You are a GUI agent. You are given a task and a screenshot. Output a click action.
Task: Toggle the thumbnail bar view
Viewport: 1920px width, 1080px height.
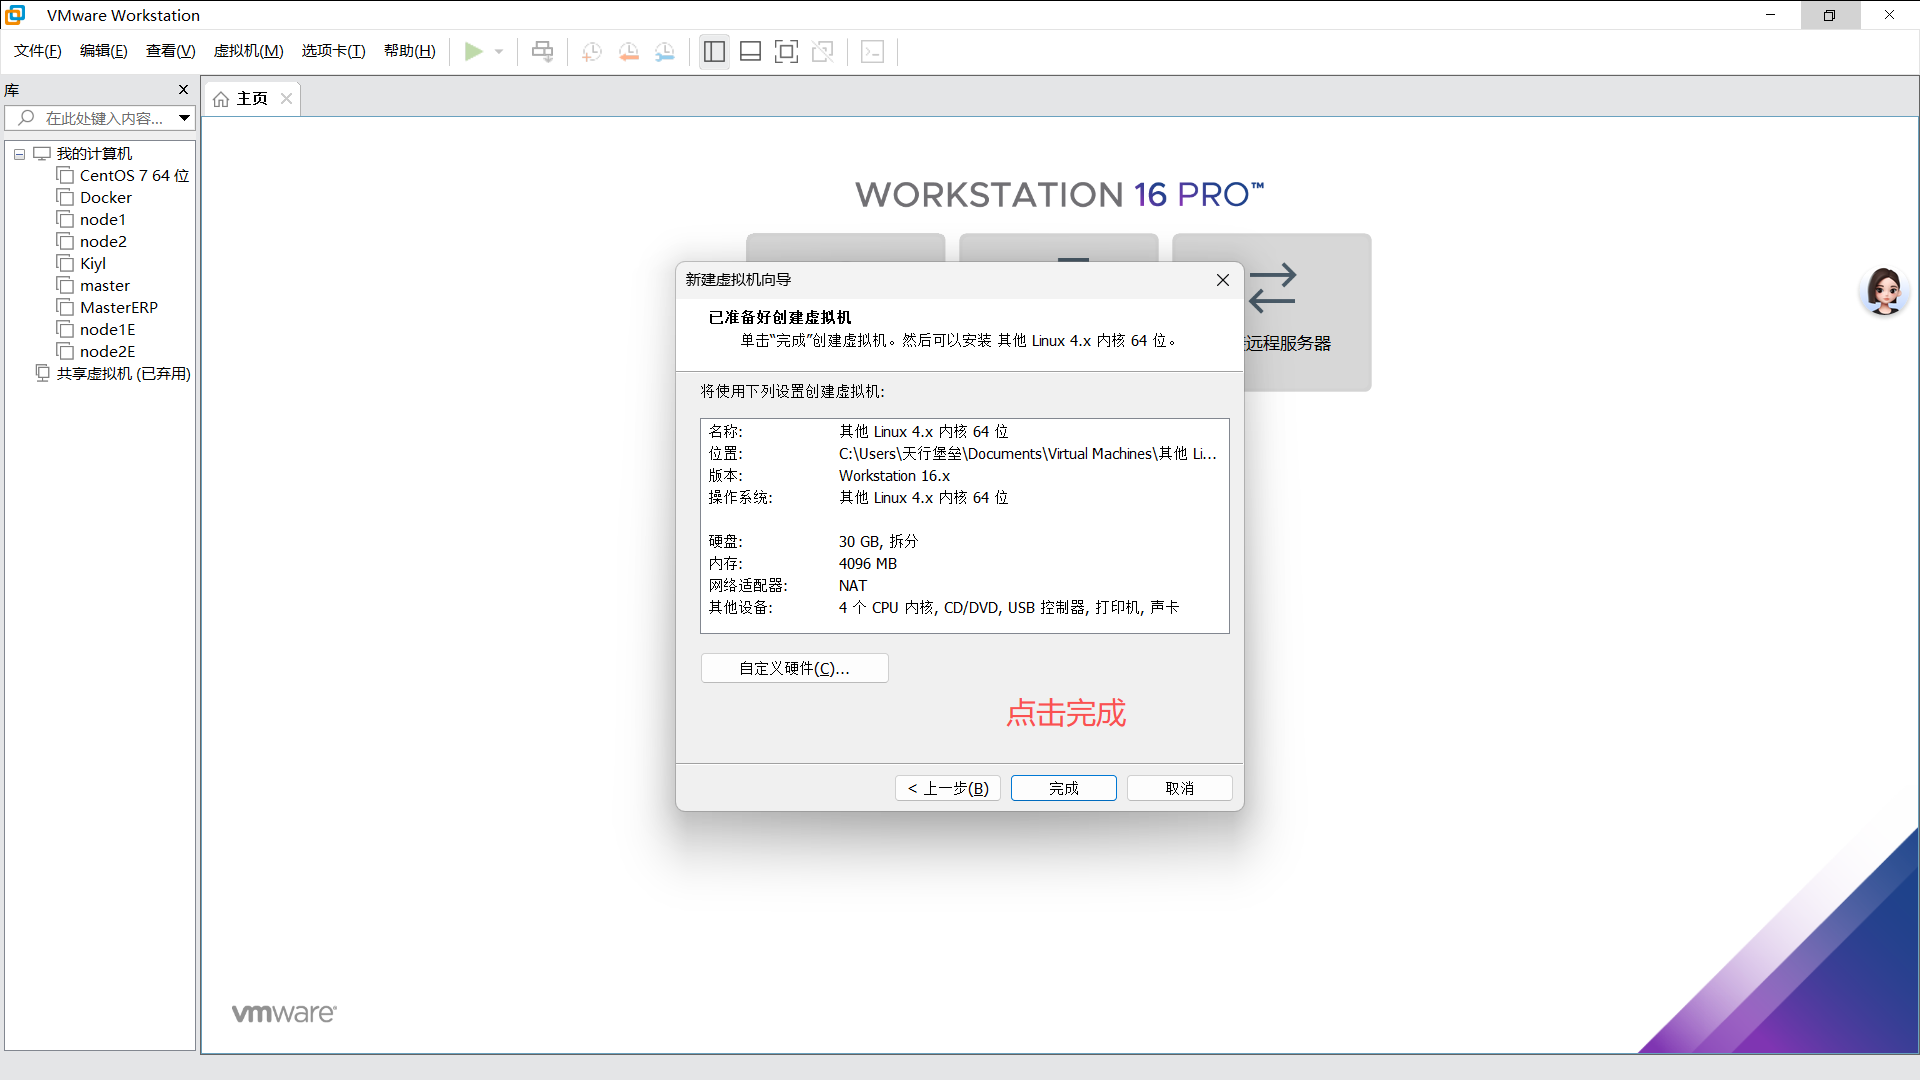tap(750, 51)
